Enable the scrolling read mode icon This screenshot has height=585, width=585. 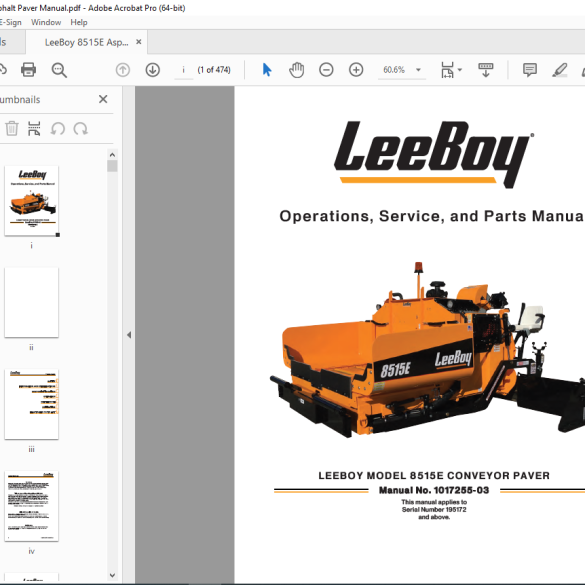tap(485, 70)
